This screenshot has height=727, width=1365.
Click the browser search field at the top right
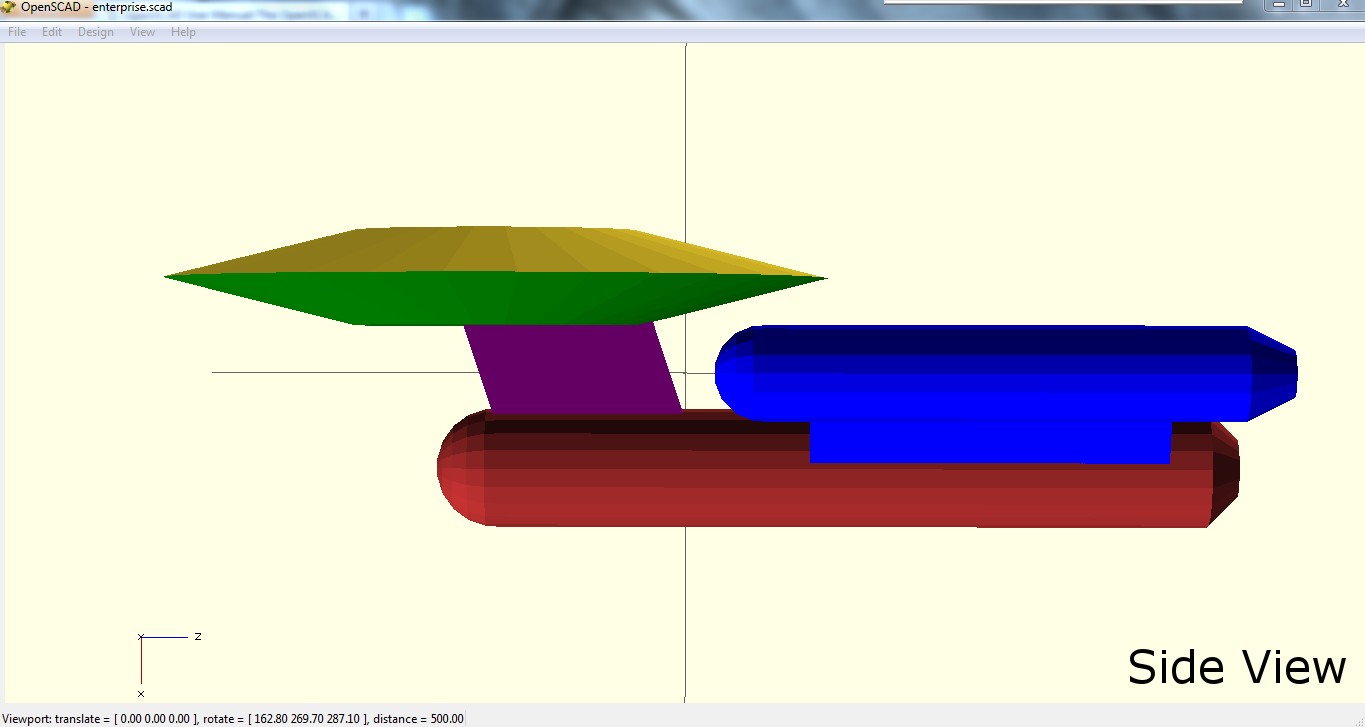[1060, 5]
